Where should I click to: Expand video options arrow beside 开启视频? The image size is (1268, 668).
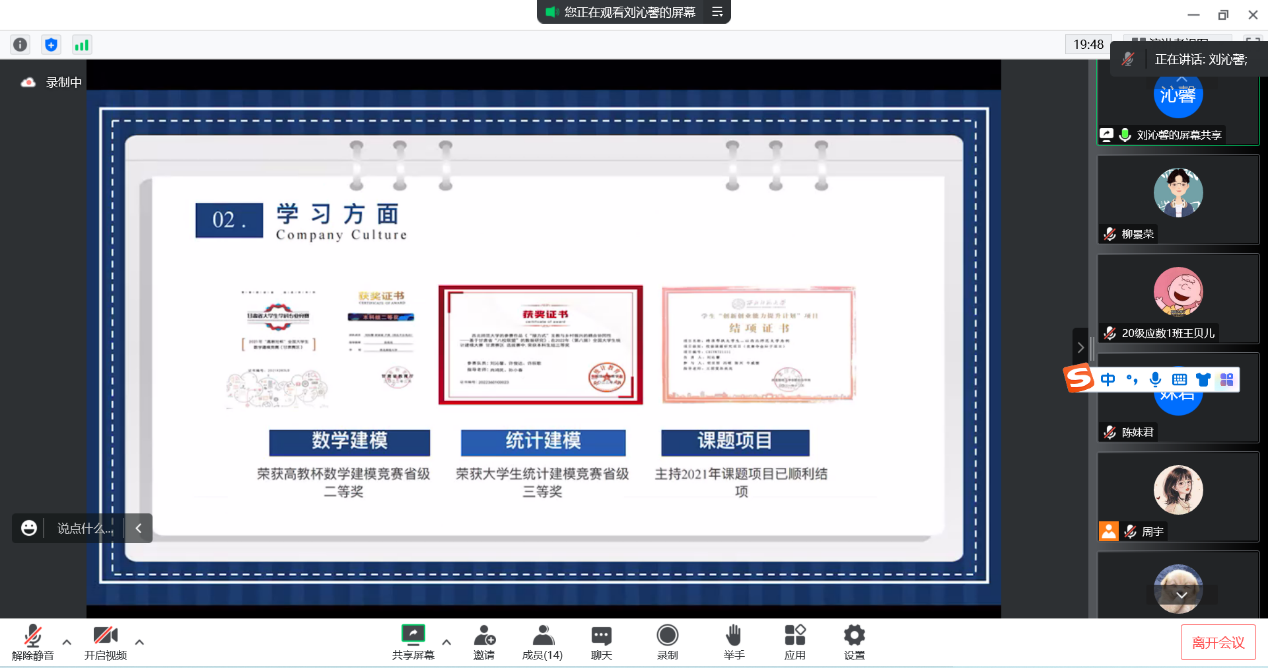139,642
